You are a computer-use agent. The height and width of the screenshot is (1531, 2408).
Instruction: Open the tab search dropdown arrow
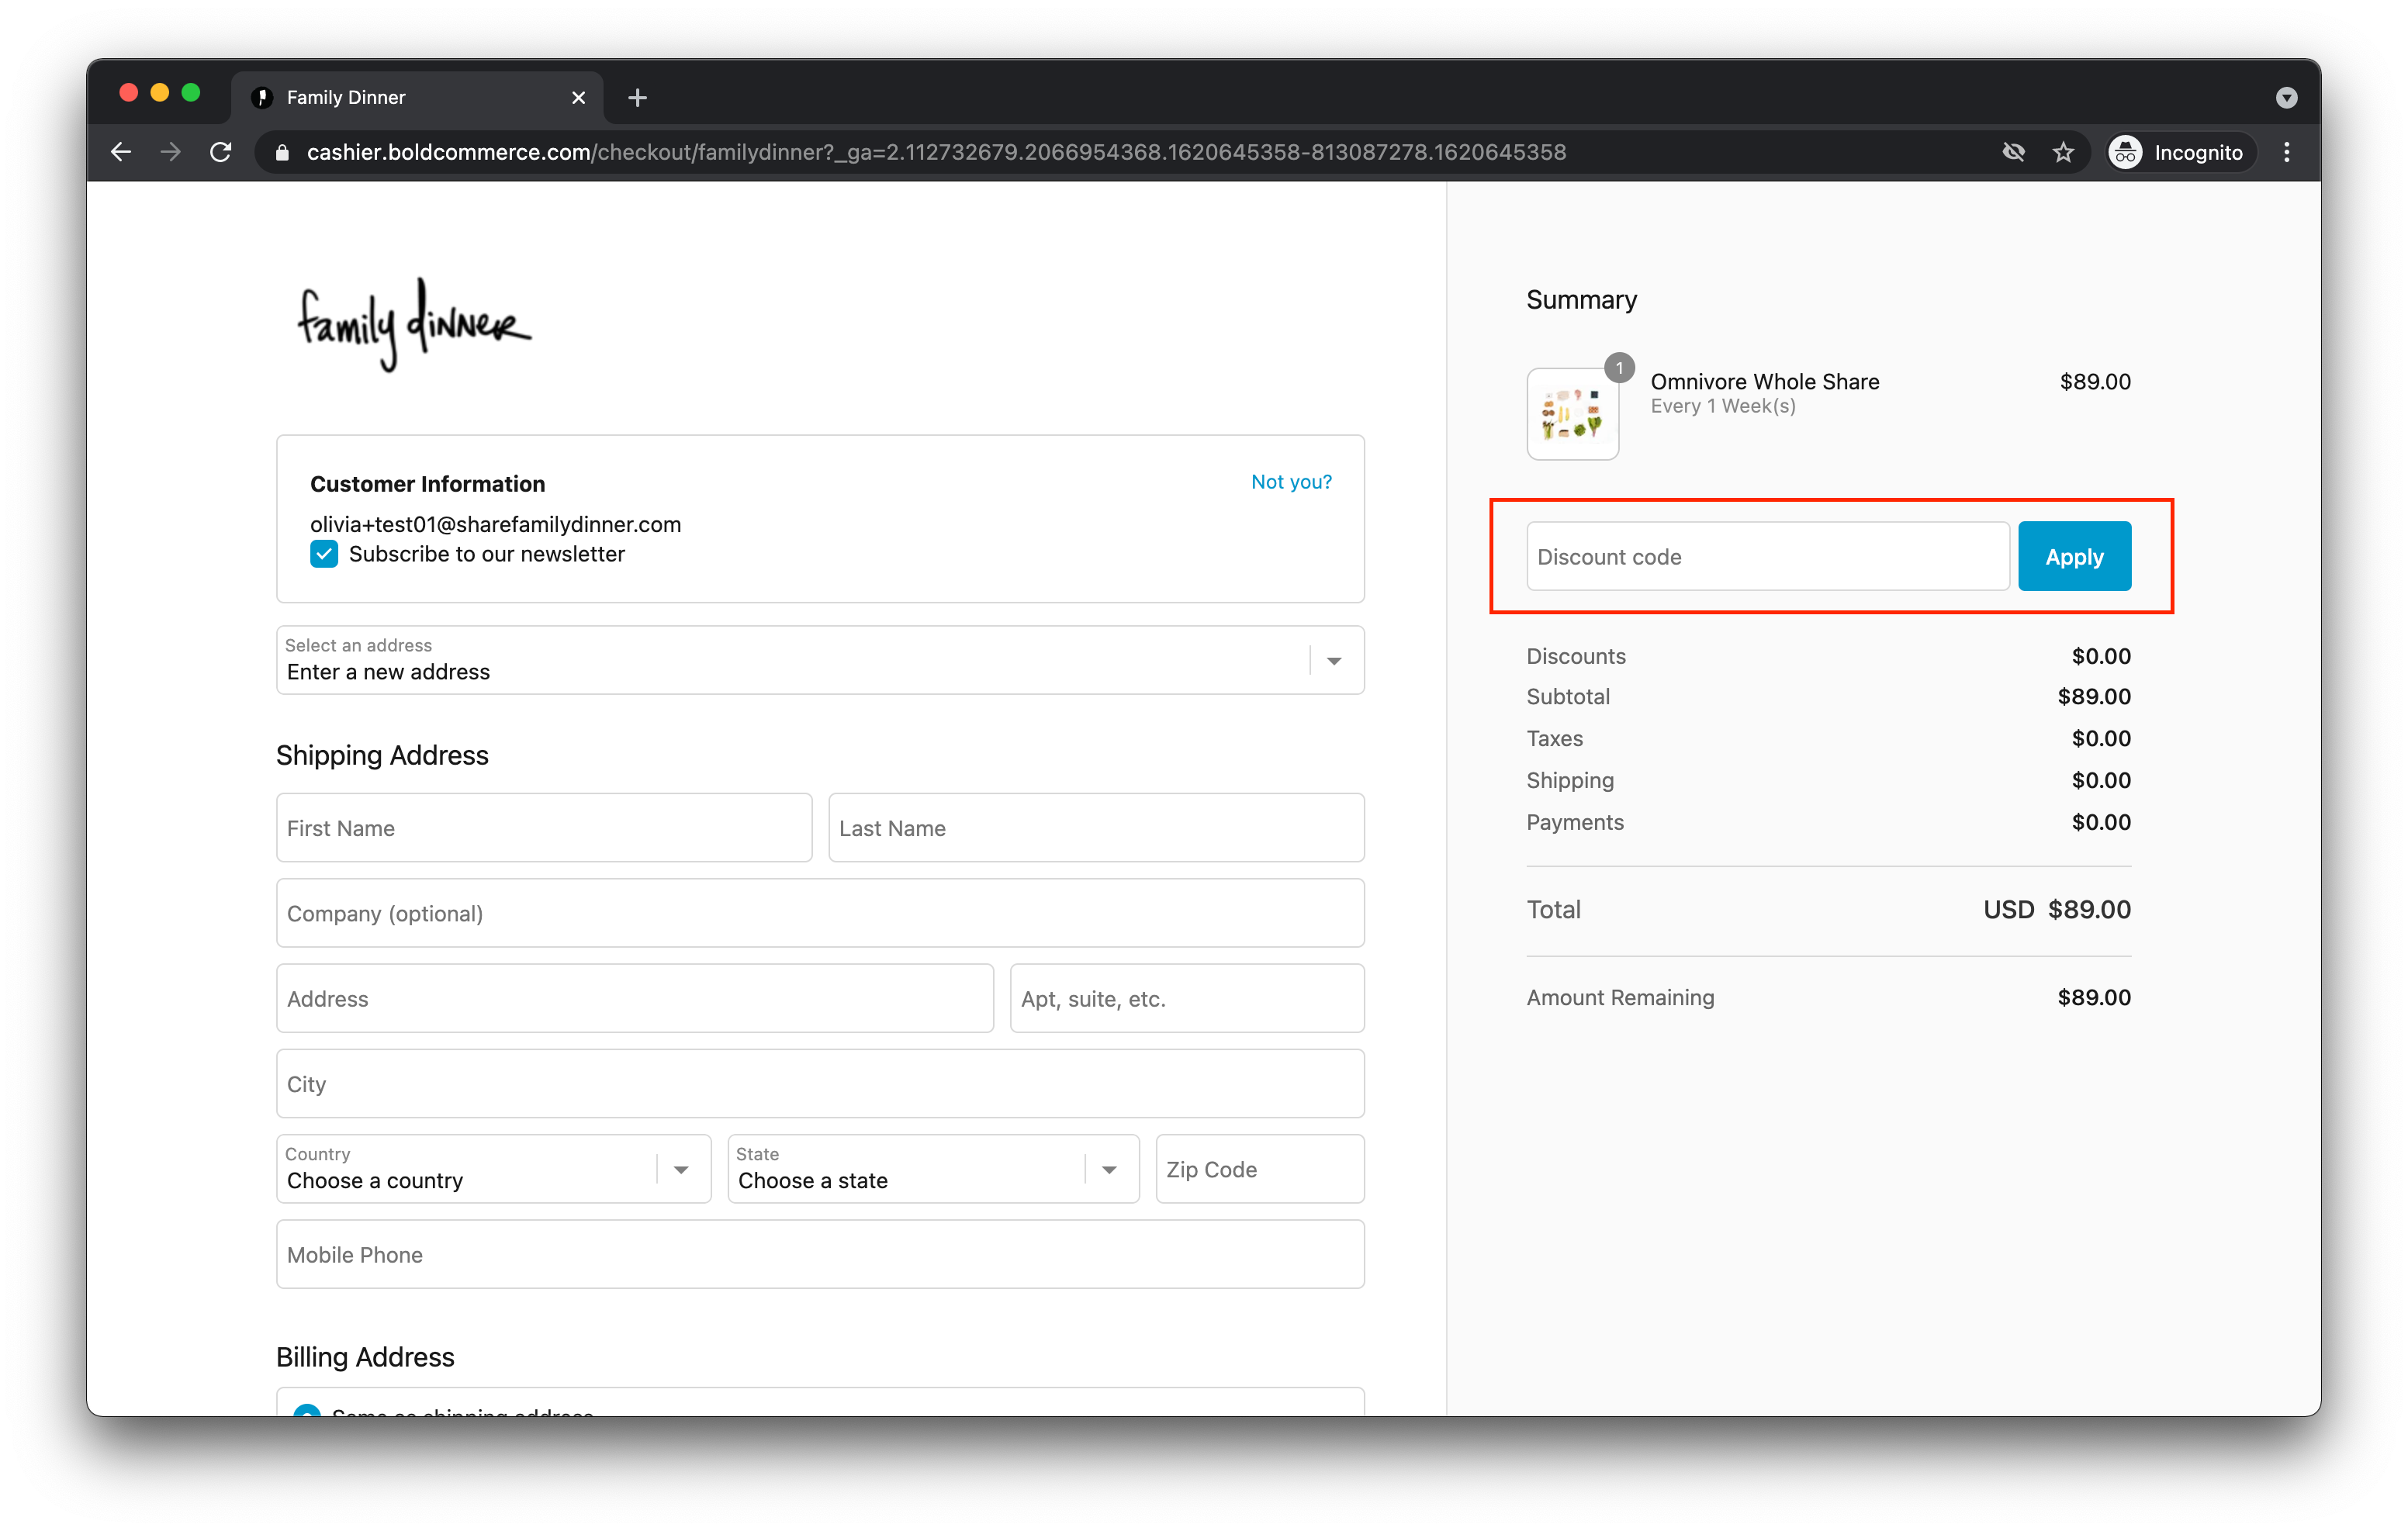[x=2286, y=97]
